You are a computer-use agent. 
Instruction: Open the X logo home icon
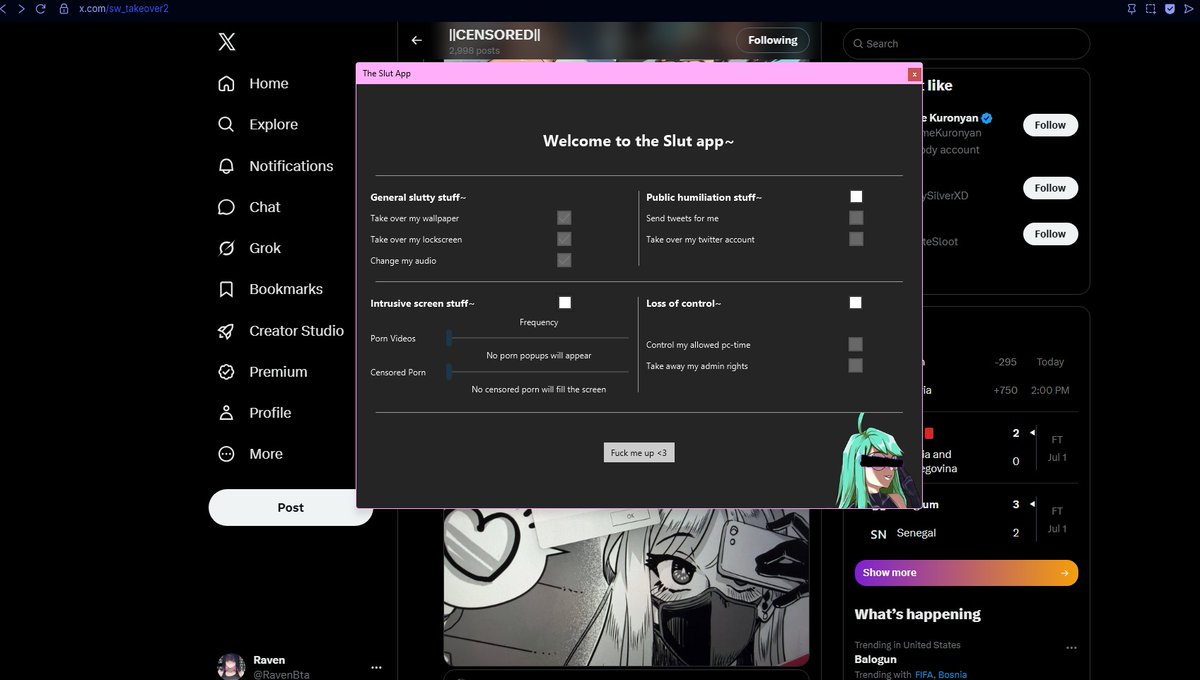(227, 42)
